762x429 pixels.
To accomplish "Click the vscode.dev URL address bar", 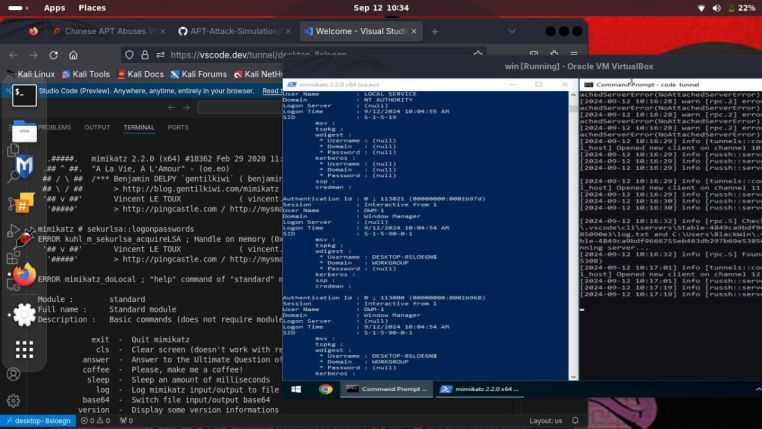I will (x=260, y=55).
